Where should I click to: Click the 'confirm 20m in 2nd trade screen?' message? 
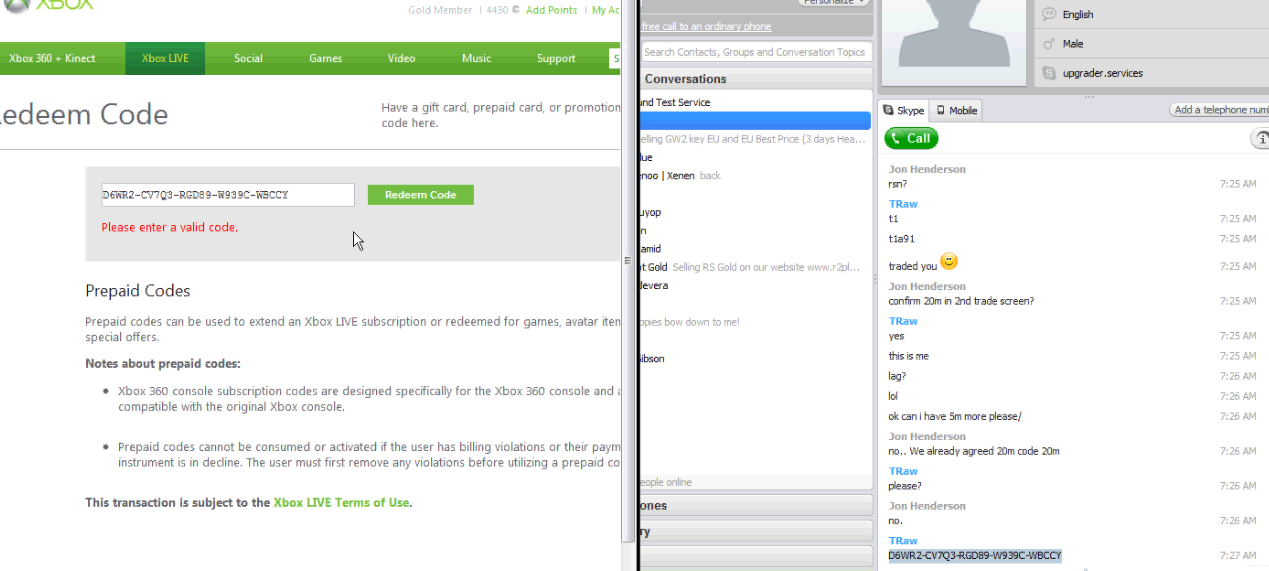click(961, 301)
